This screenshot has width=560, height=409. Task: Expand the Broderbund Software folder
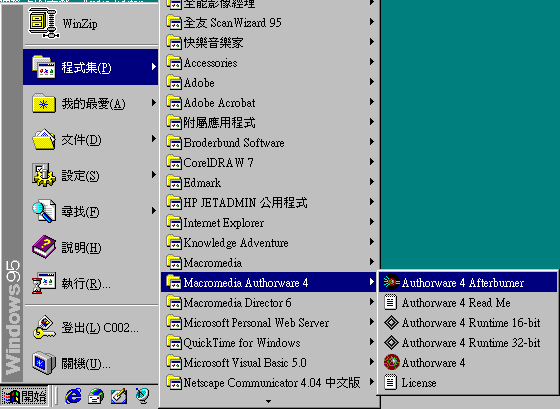[270, 143]
